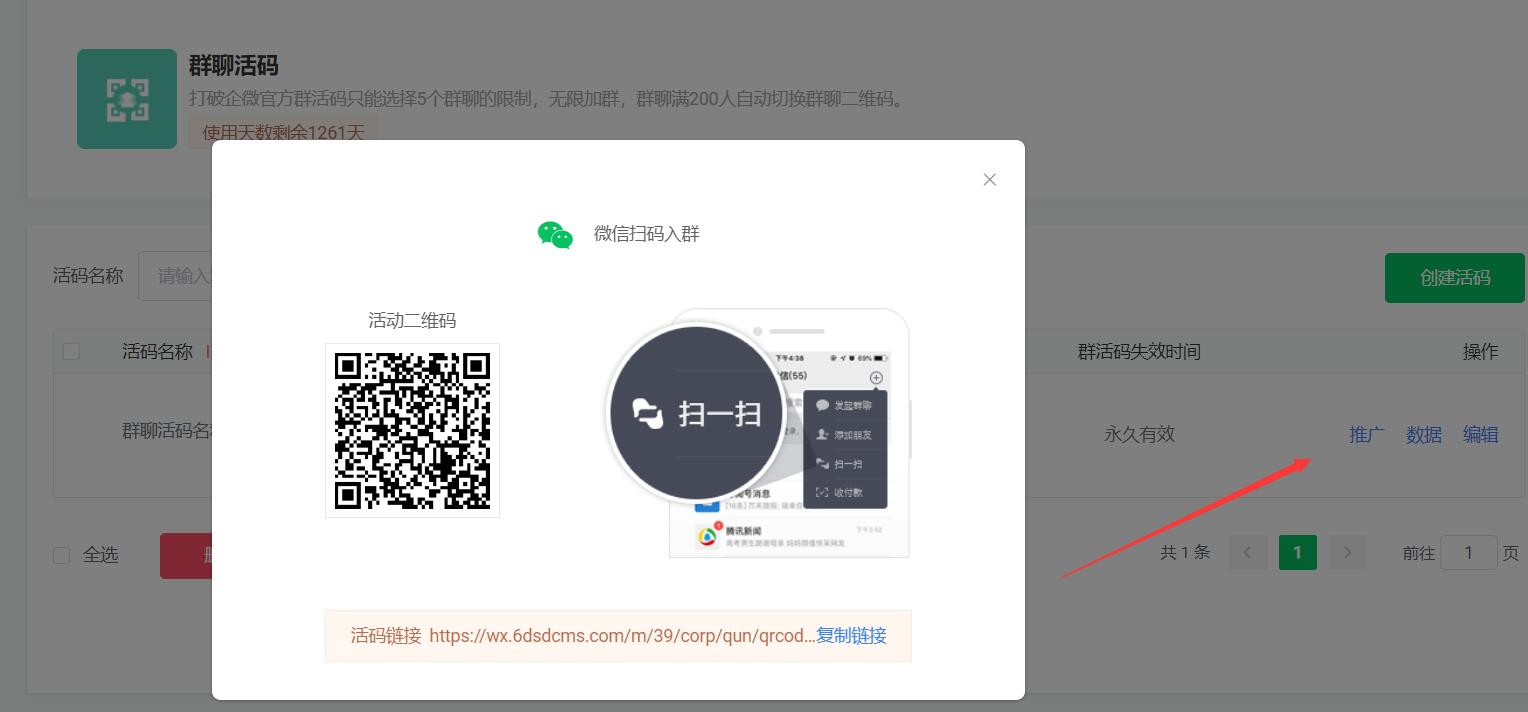Viewport: 1528px width, 712px height.
Task: Click the WeChat logo icon in dialog
Action: [555, 234]
